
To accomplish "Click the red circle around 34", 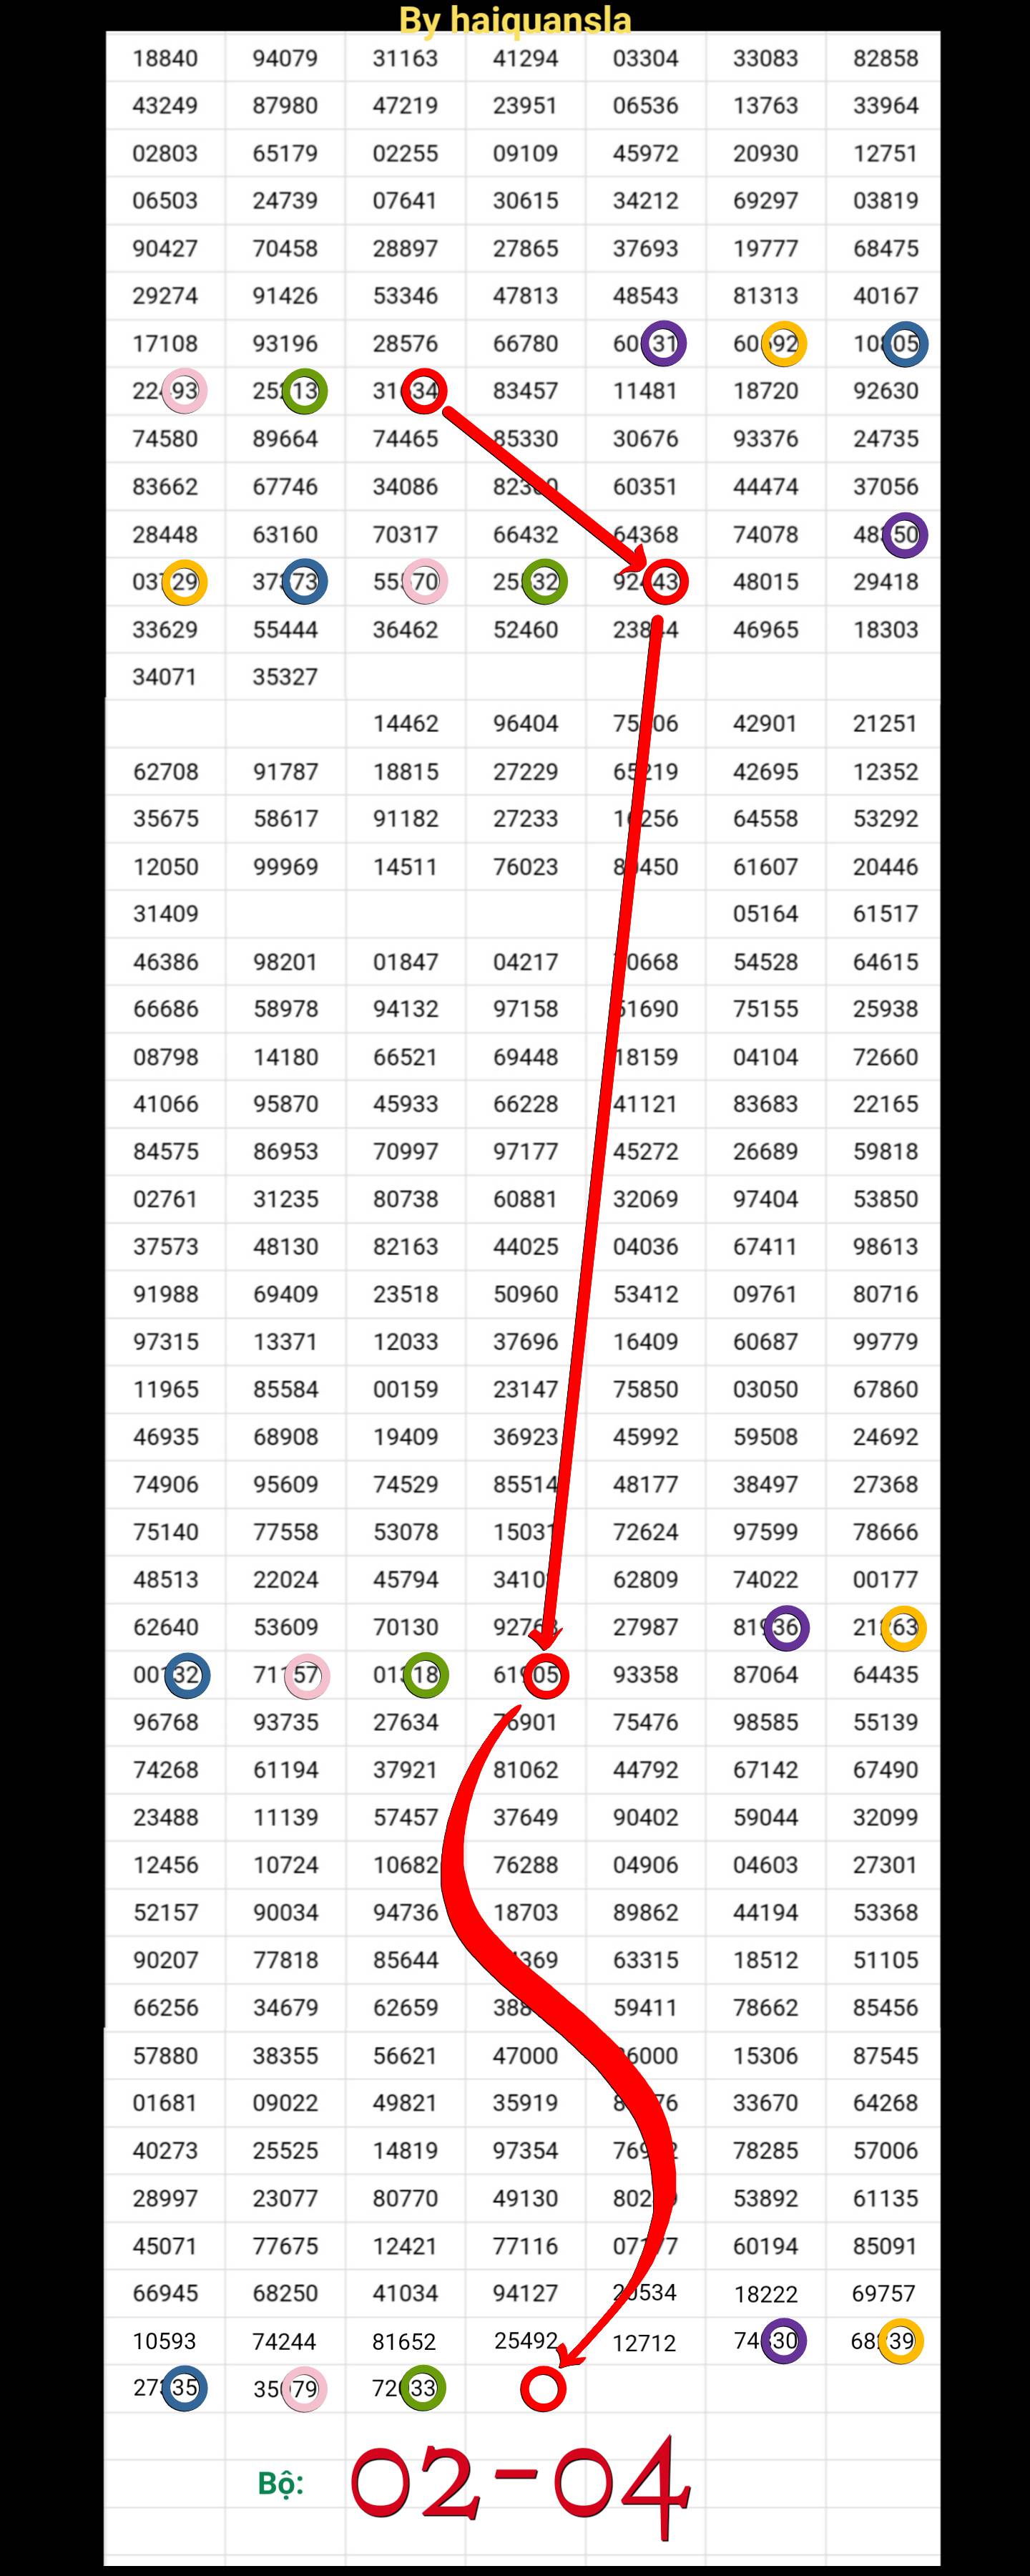I will 424,391.
